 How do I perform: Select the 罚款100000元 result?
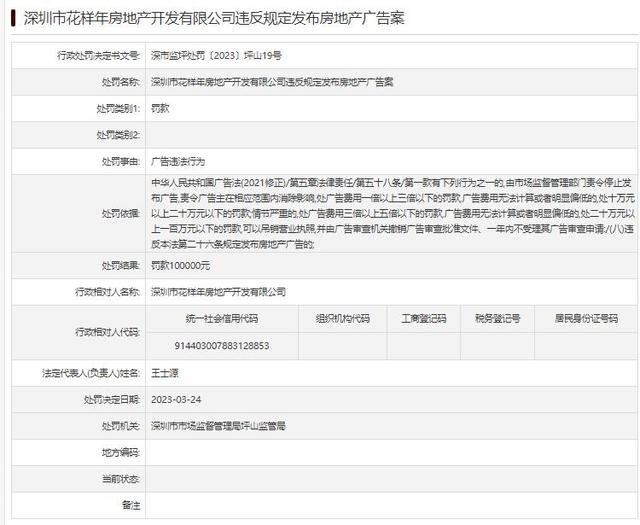pyautogui.click(x=181, y=266)
